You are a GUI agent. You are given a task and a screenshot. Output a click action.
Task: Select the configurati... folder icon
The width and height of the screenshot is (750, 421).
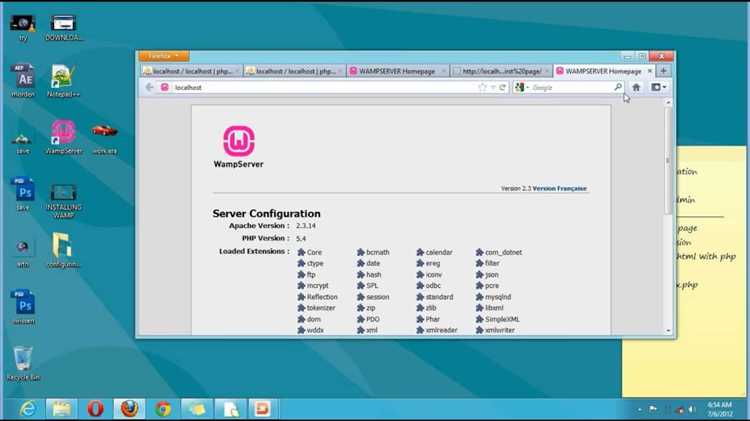click(64, 250)
